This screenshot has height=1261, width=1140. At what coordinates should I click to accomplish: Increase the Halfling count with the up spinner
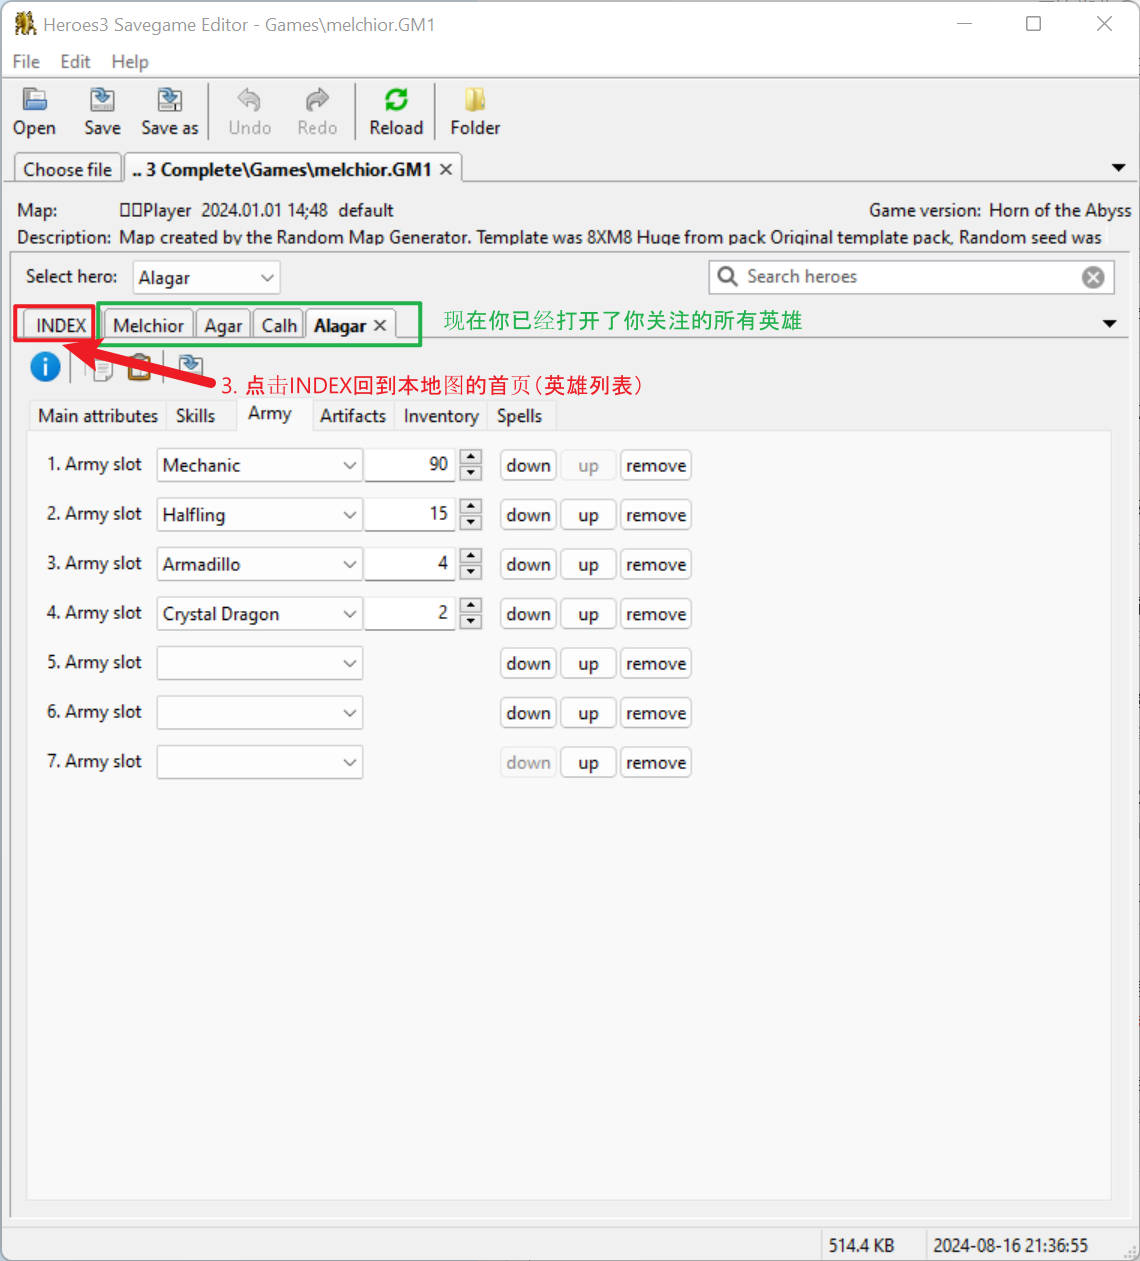tap(471, 507)
